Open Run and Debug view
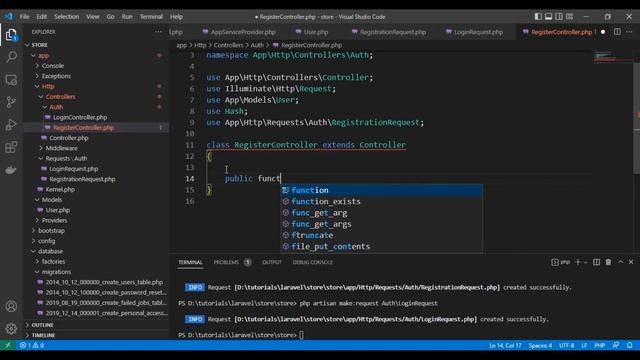 tap(11, 124)
